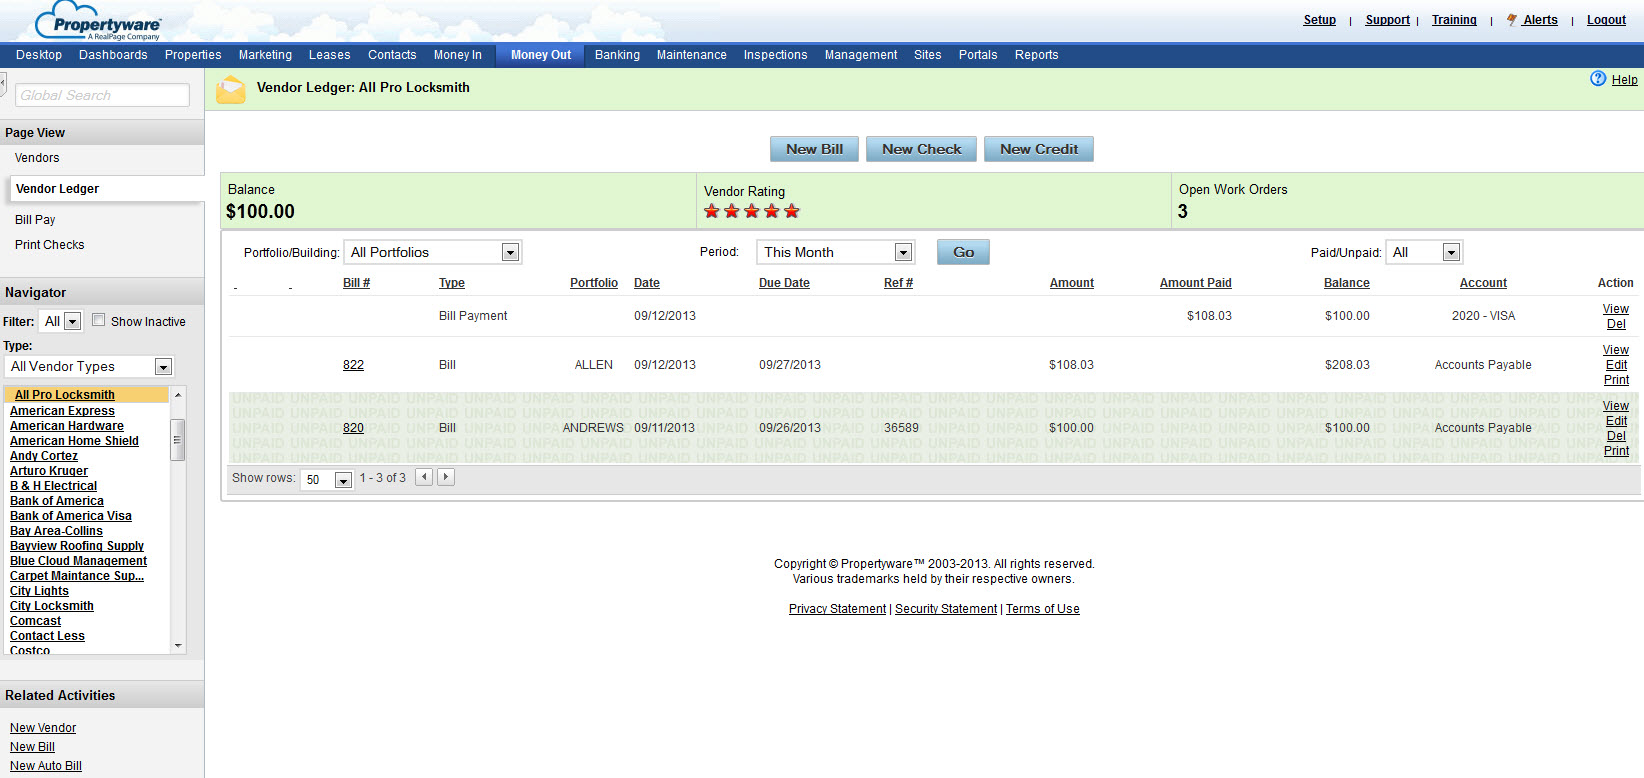The image size is (1644, 778).
Task: Open the Desktop menu
Action: click(39, 55)
